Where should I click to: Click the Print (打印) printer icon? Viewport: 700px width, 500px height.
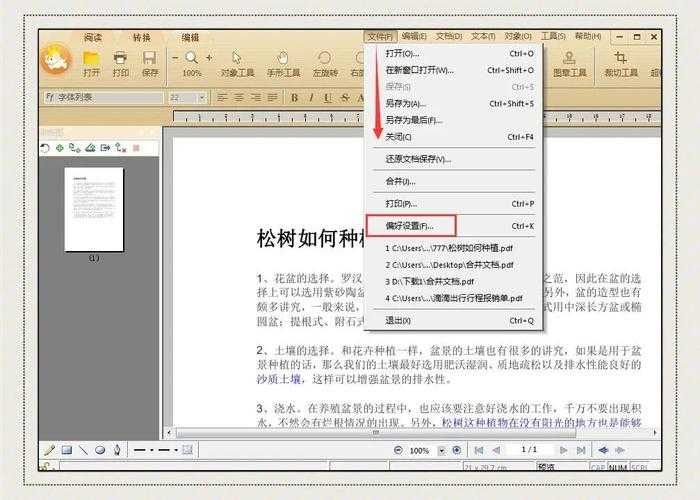(120, 58)
